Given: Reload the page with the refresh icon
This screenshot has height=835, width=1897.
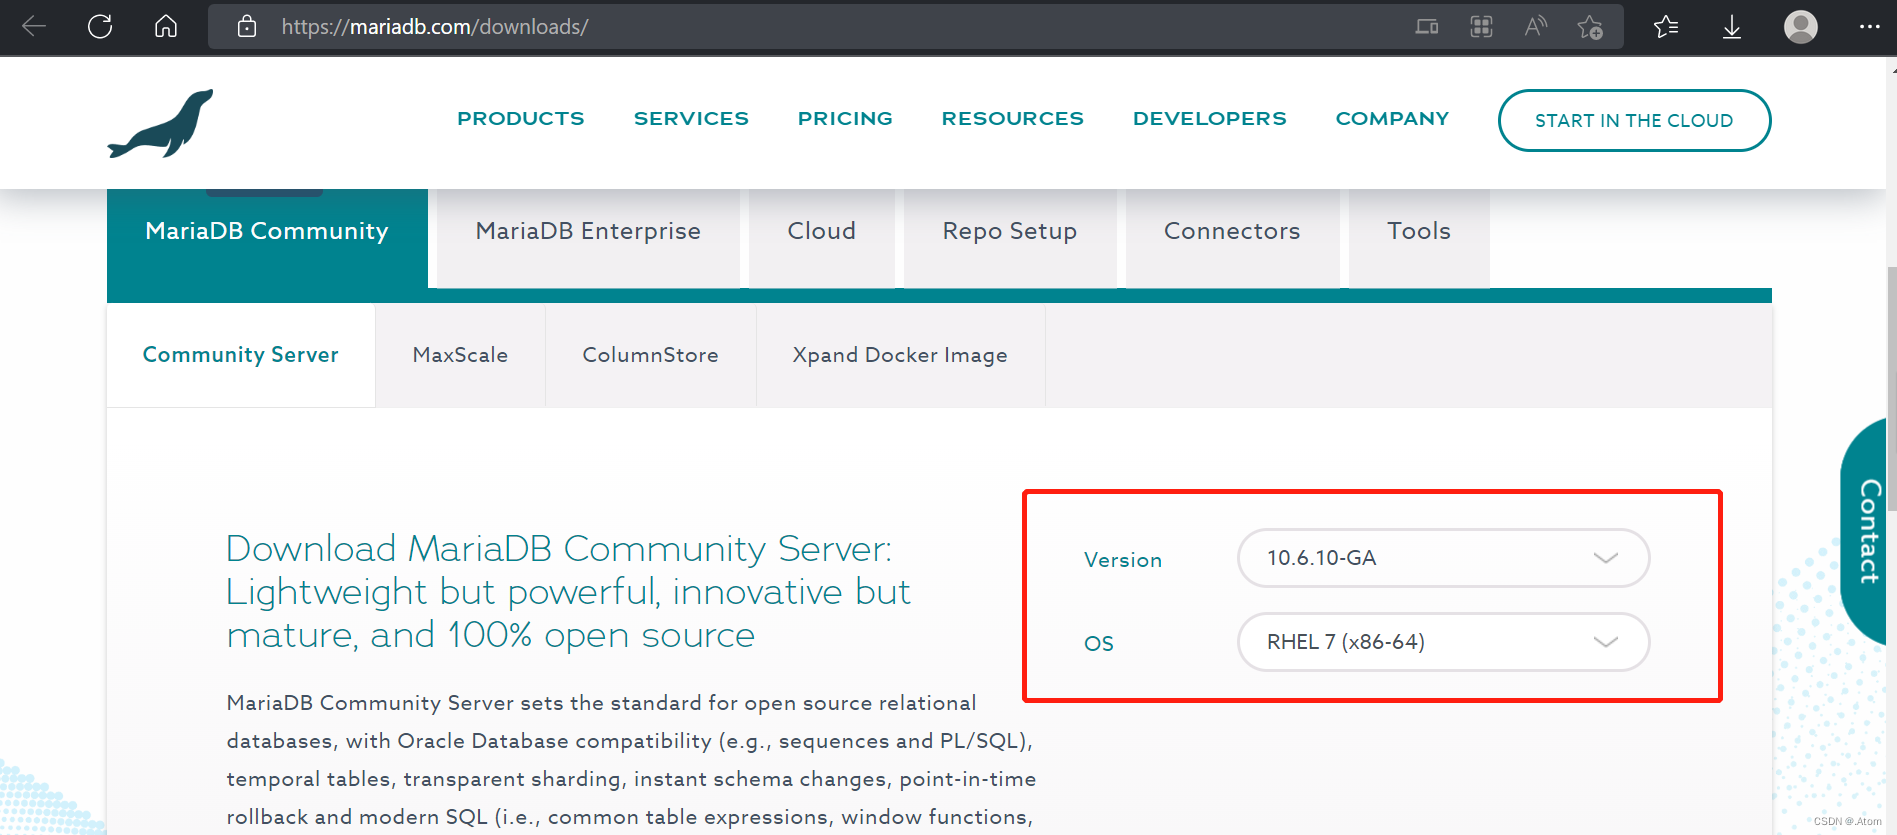Looking at the screenshot, I should 100,26.
